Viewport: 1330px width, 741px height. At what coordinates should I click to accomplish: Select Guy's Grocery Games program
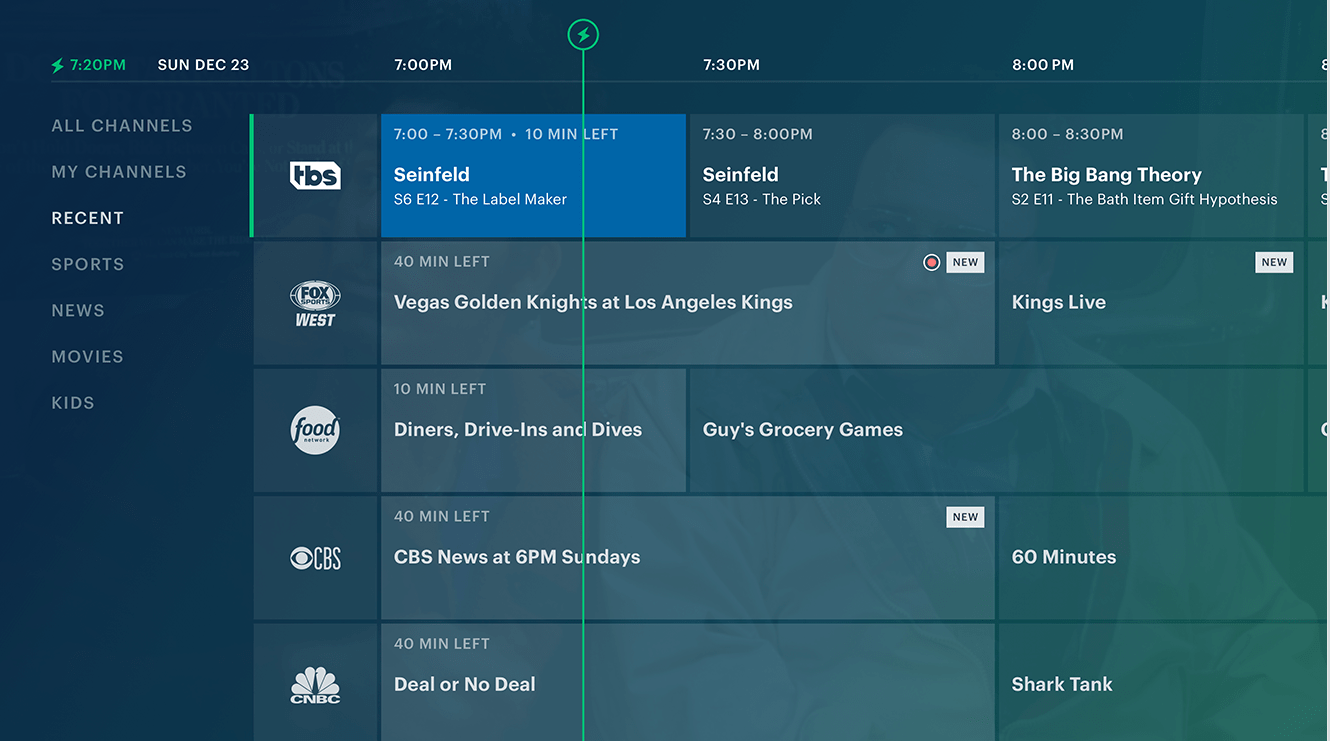click(996, 430)
